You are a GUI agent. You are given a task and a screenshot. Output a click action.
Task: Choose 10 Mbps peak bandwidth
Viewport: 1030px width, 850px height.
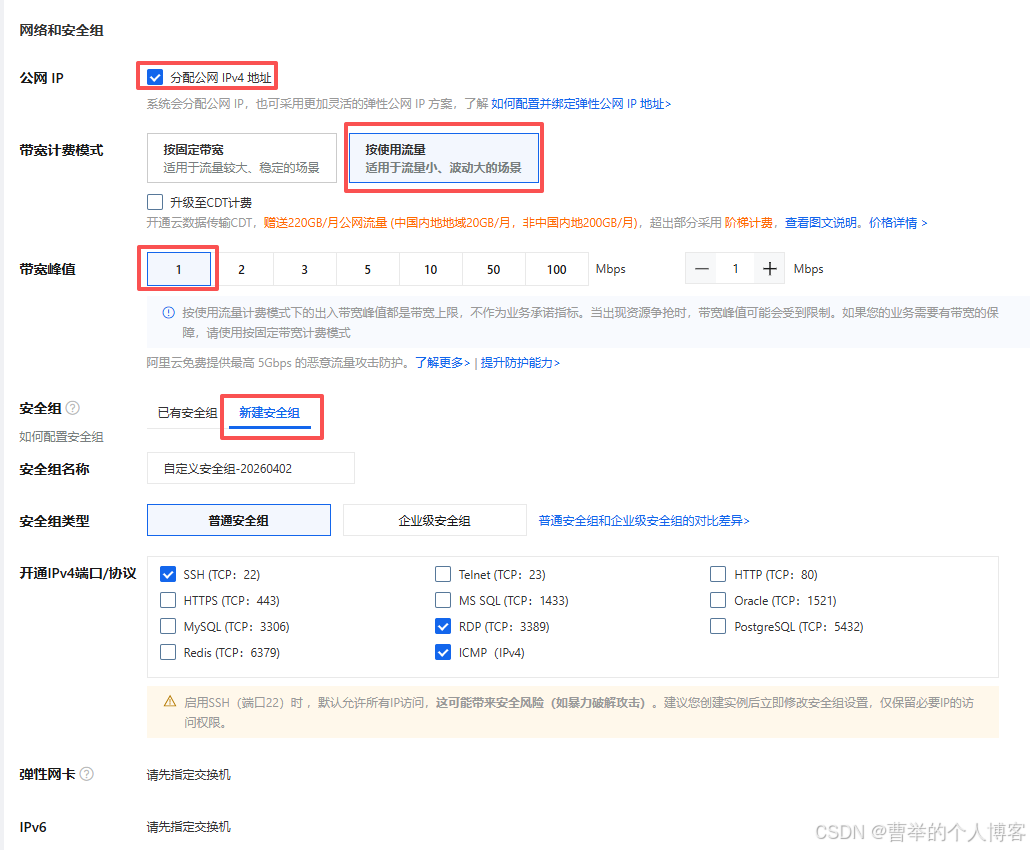point(431,269)
